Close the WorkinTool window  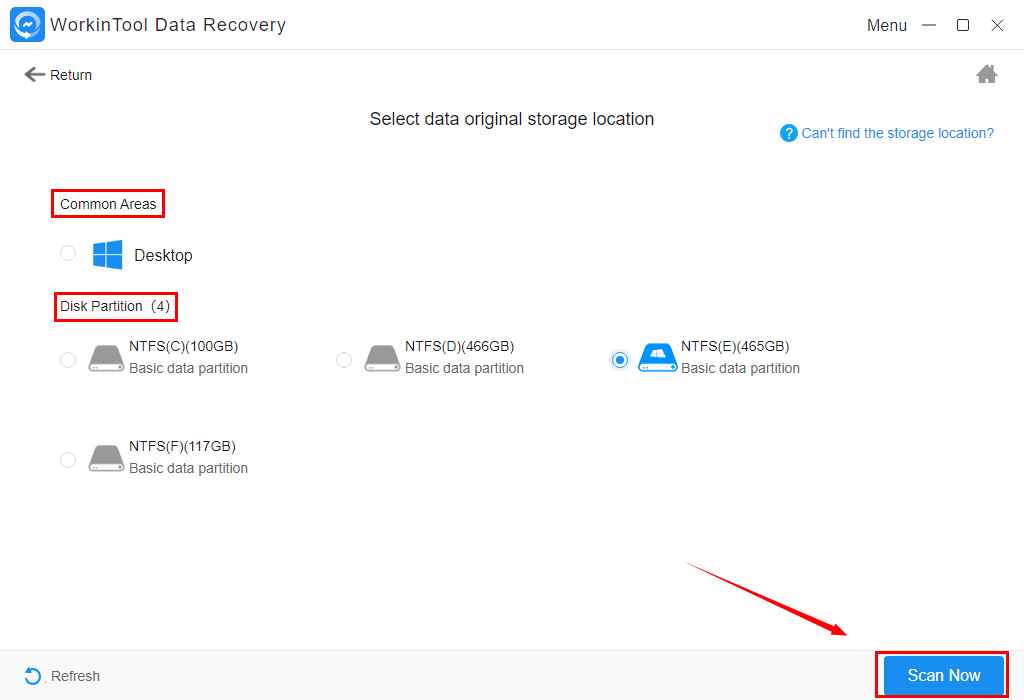point(997,25)
